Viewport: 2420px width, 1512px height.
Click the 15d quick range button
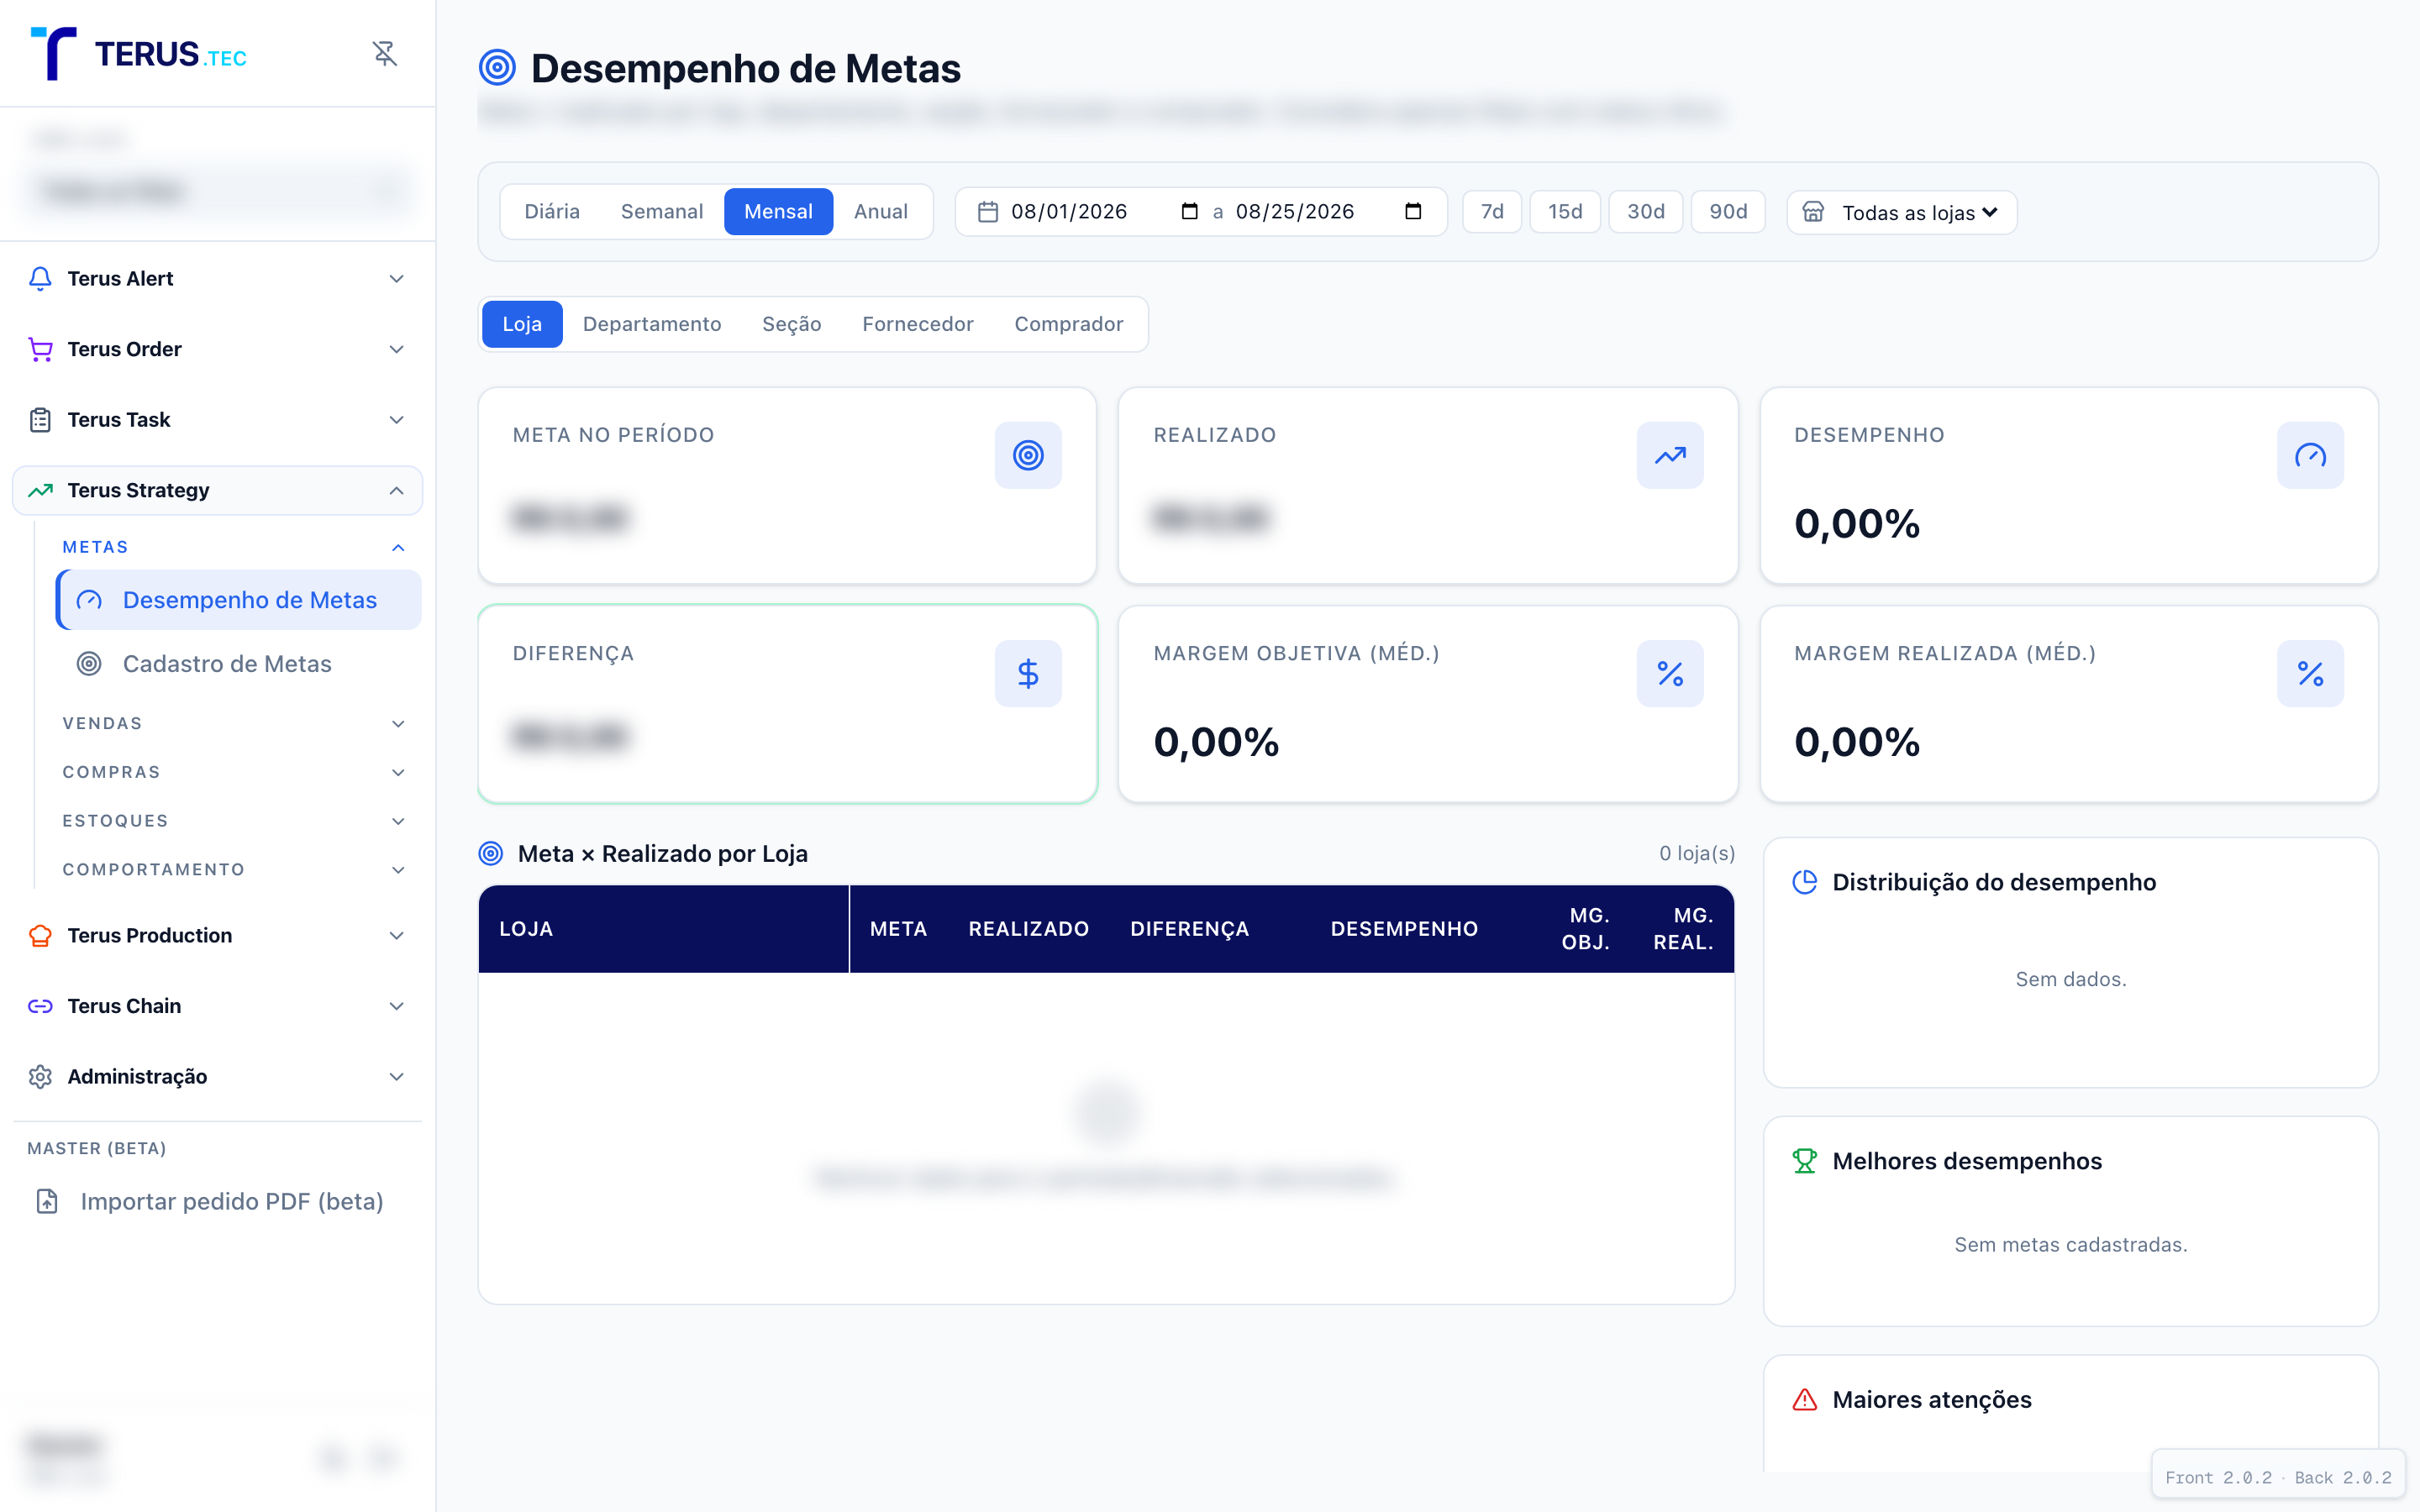(1565, 212)
